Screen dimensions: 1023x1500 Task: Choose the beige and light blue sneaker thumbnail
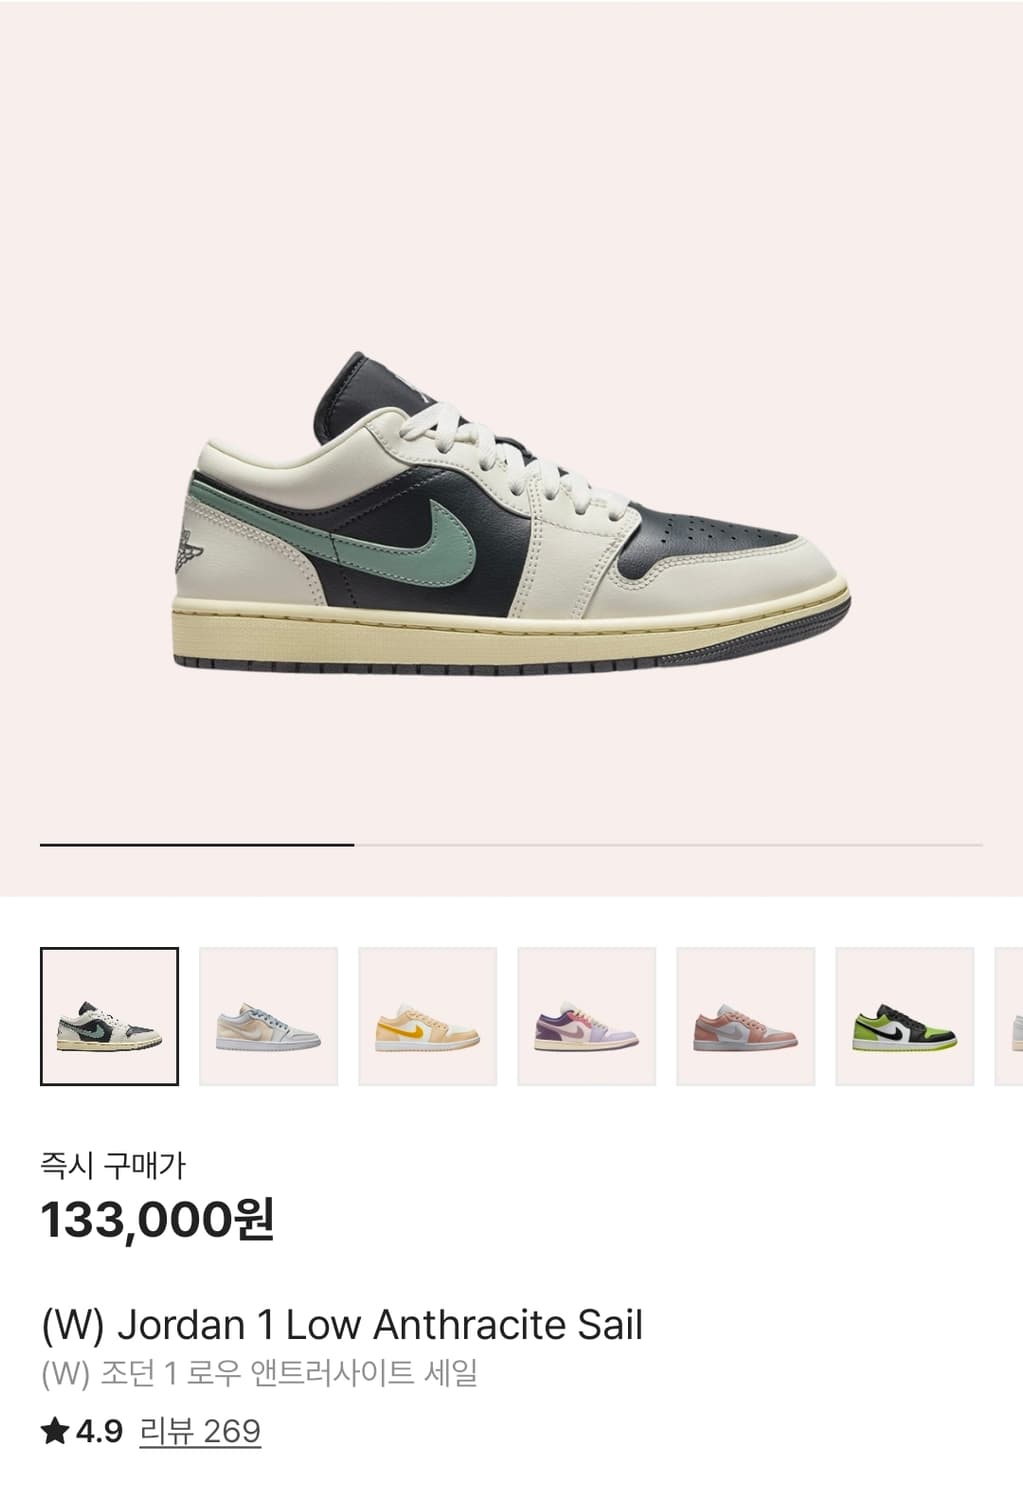pos(268,1016)
